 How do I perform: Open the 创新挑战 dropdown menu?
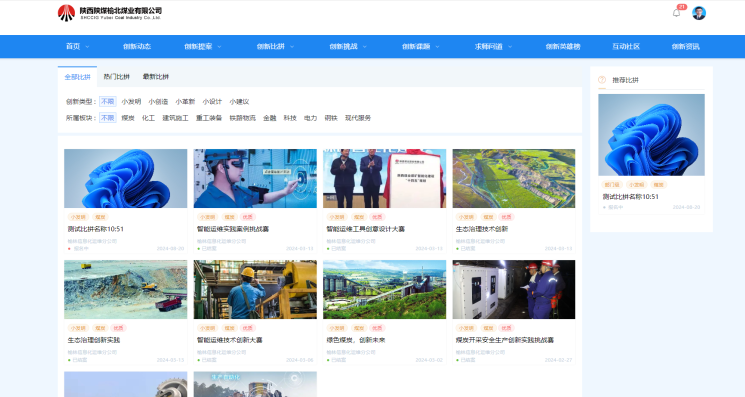348,47
